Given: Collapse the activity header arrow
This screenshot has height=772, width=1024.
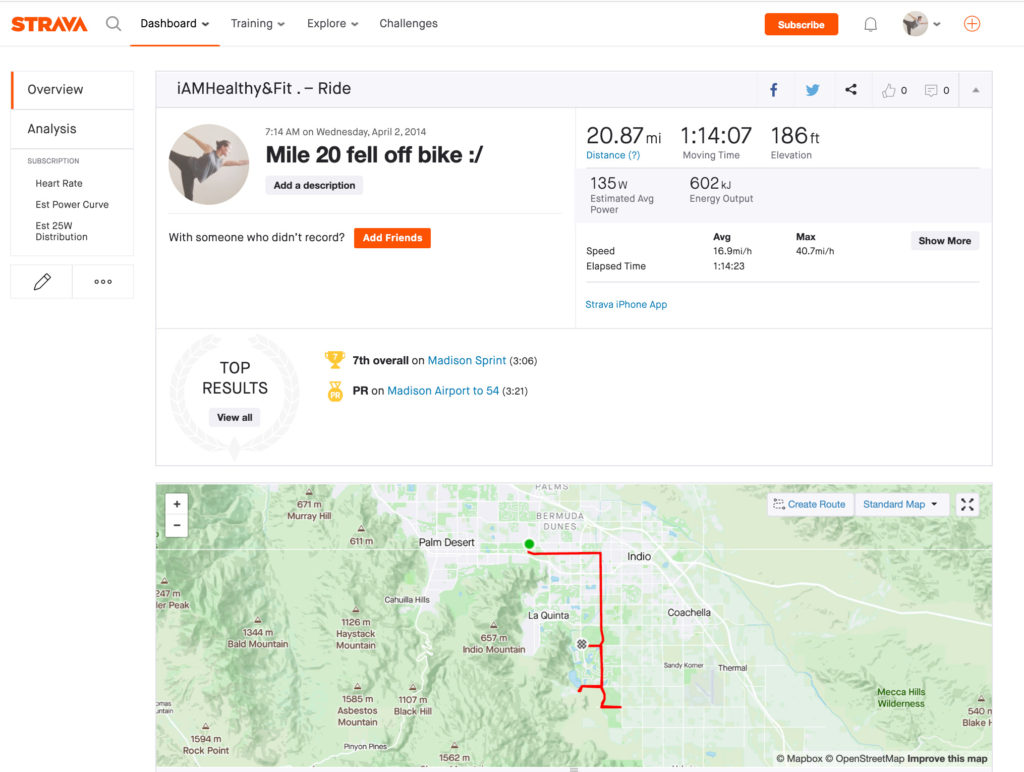Looking at the screenshot, I should click(975, 90).
